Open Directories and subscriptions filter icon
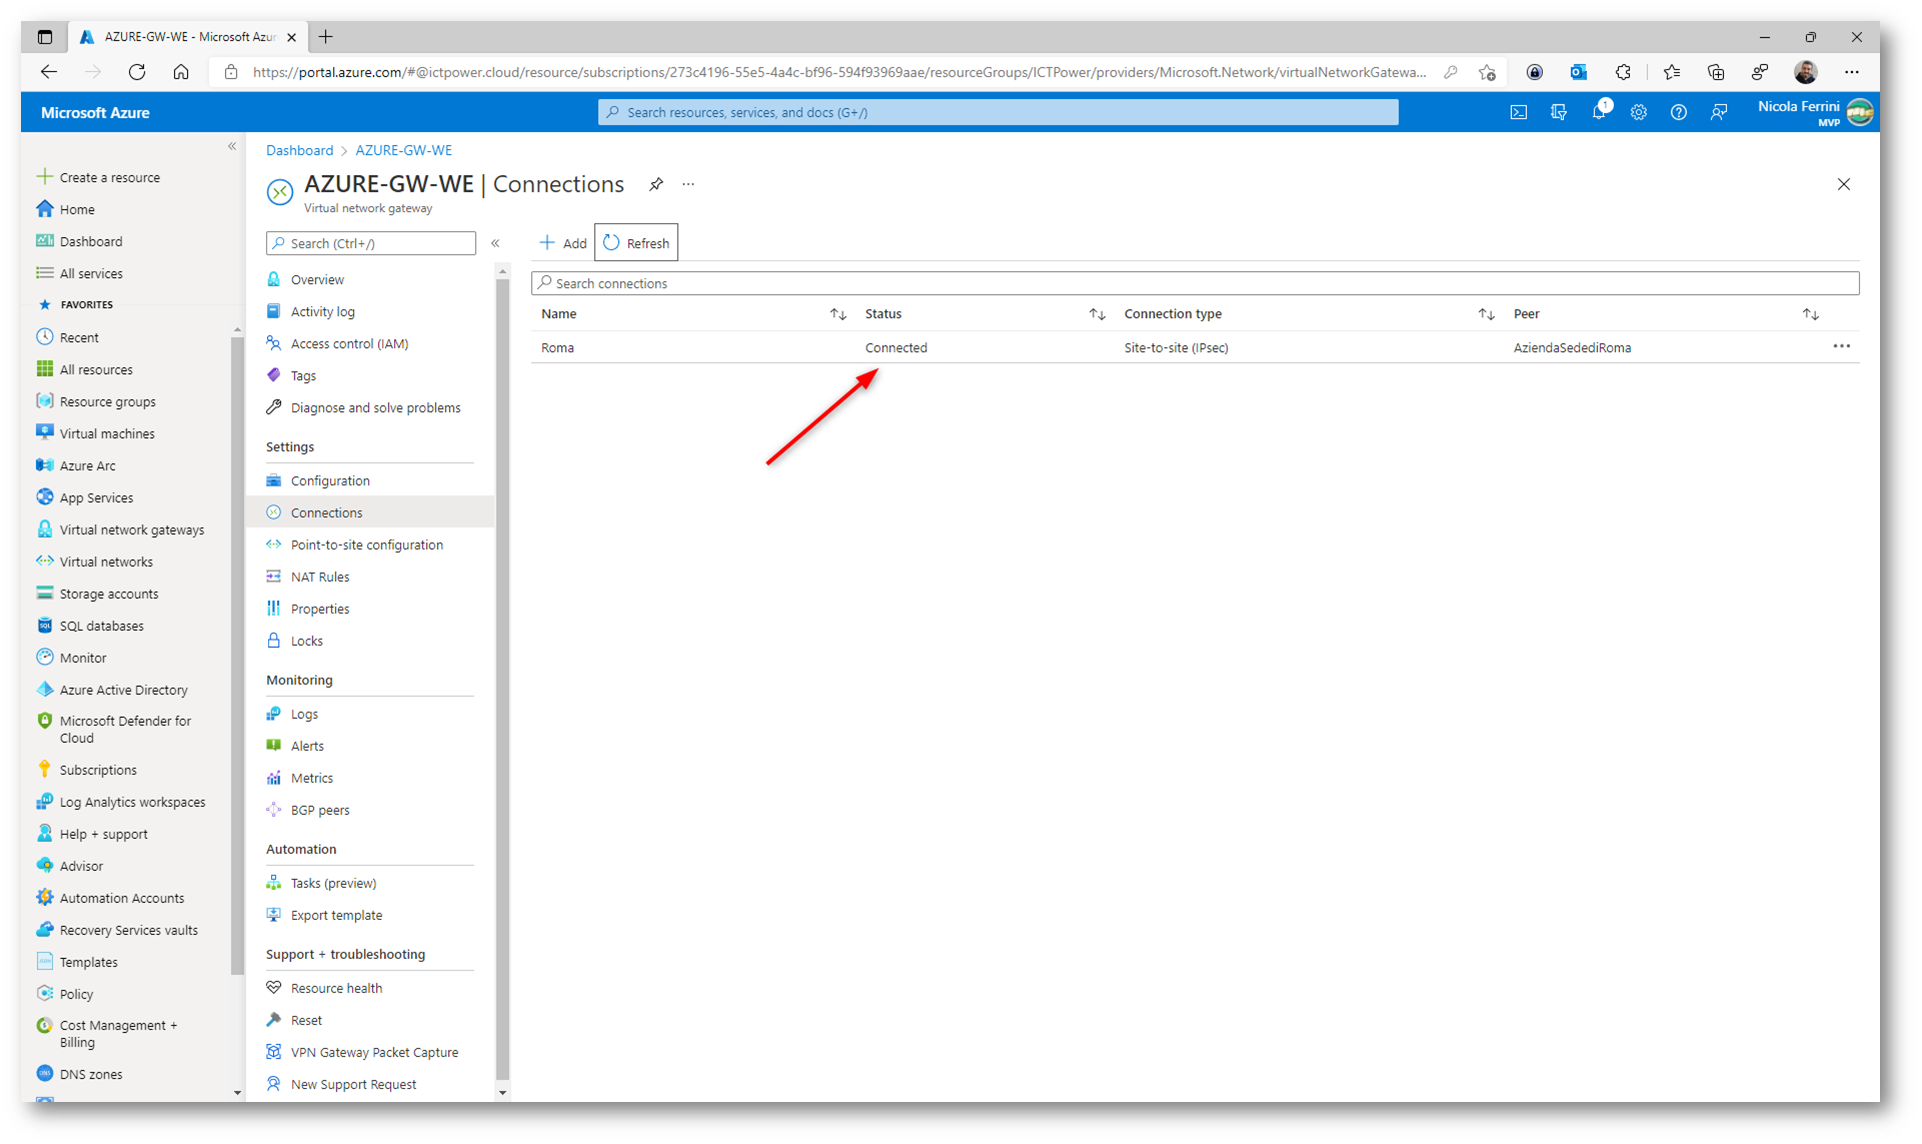Screen dimensions: 1922x1144 (x=1558, y=113)
